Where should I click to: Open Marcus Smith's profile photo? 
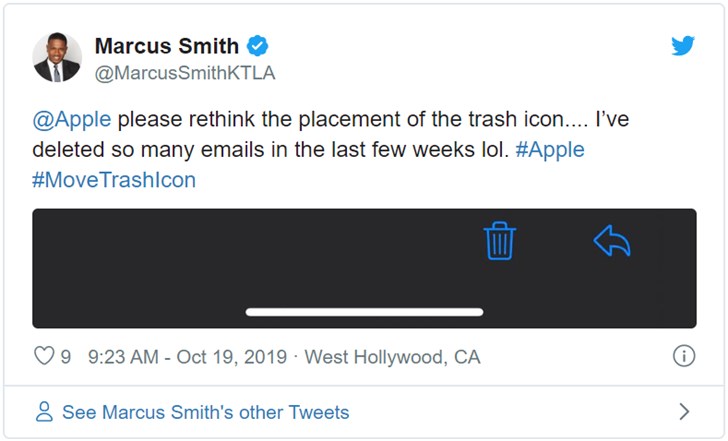57,58
